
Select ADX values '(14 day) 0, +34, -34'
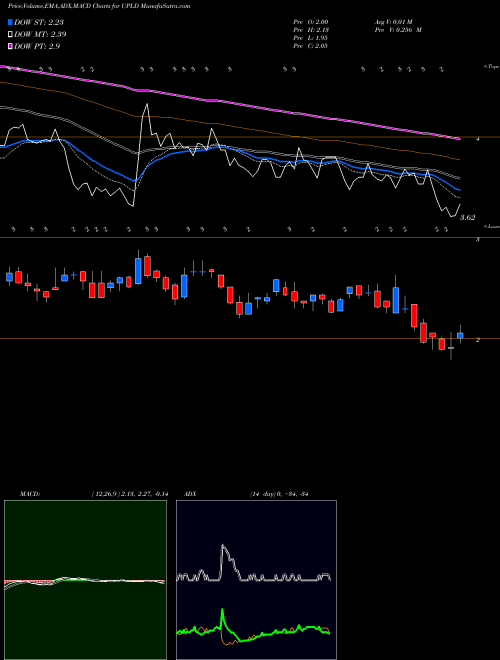click(279, 494)
